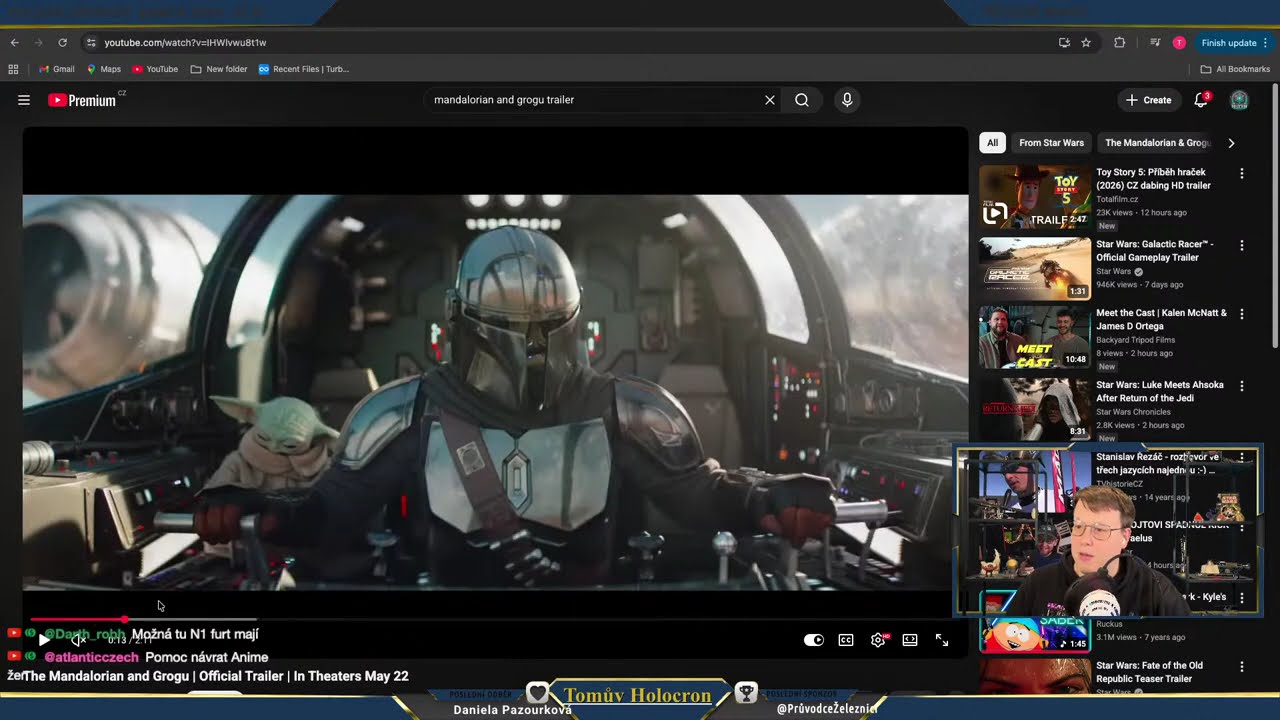Search by voice with the microphone
Screen dimensions: 1280x720
point(847,100)
